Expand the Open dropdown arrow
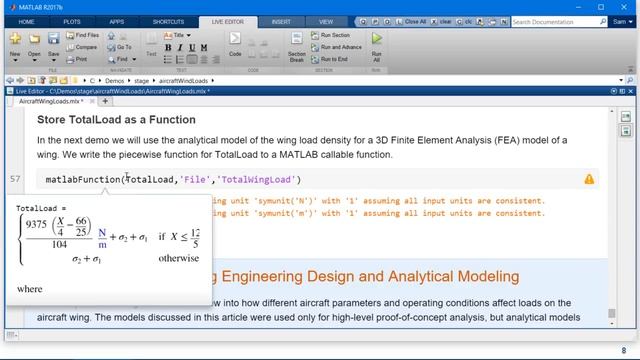 [34, 60]
